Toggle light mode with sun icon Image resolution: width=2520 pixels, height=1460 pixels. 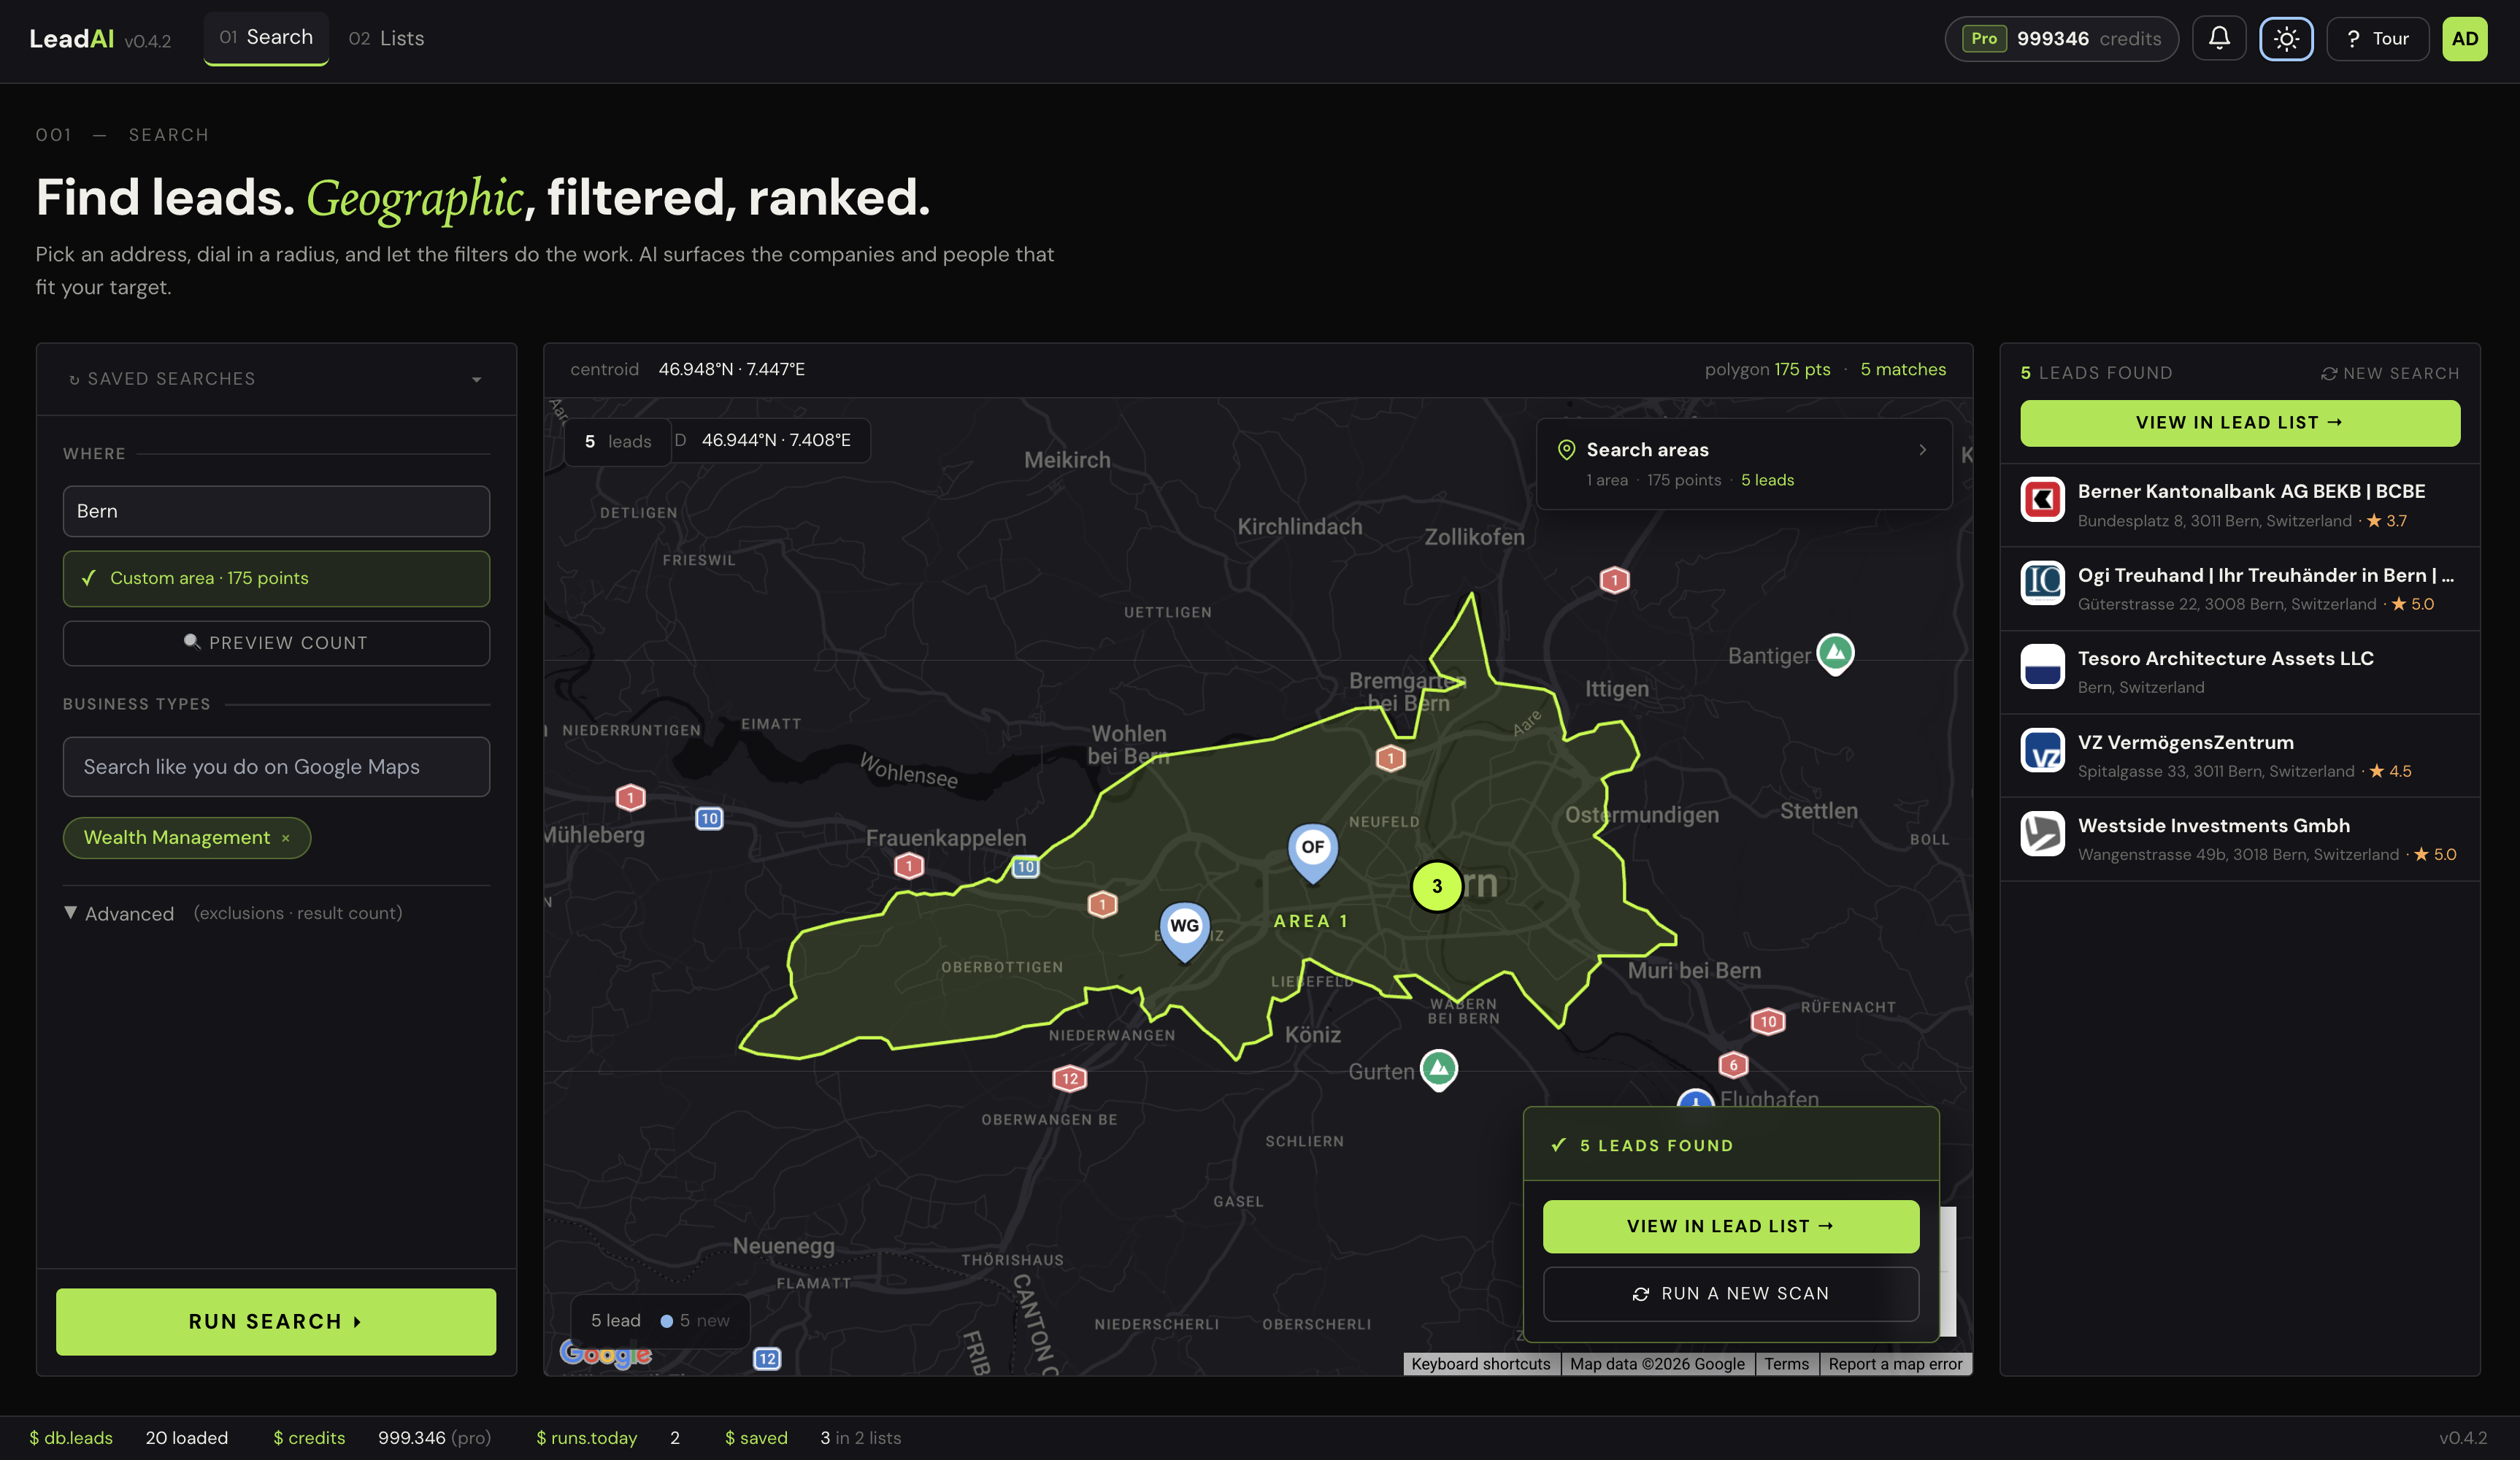2286,39
